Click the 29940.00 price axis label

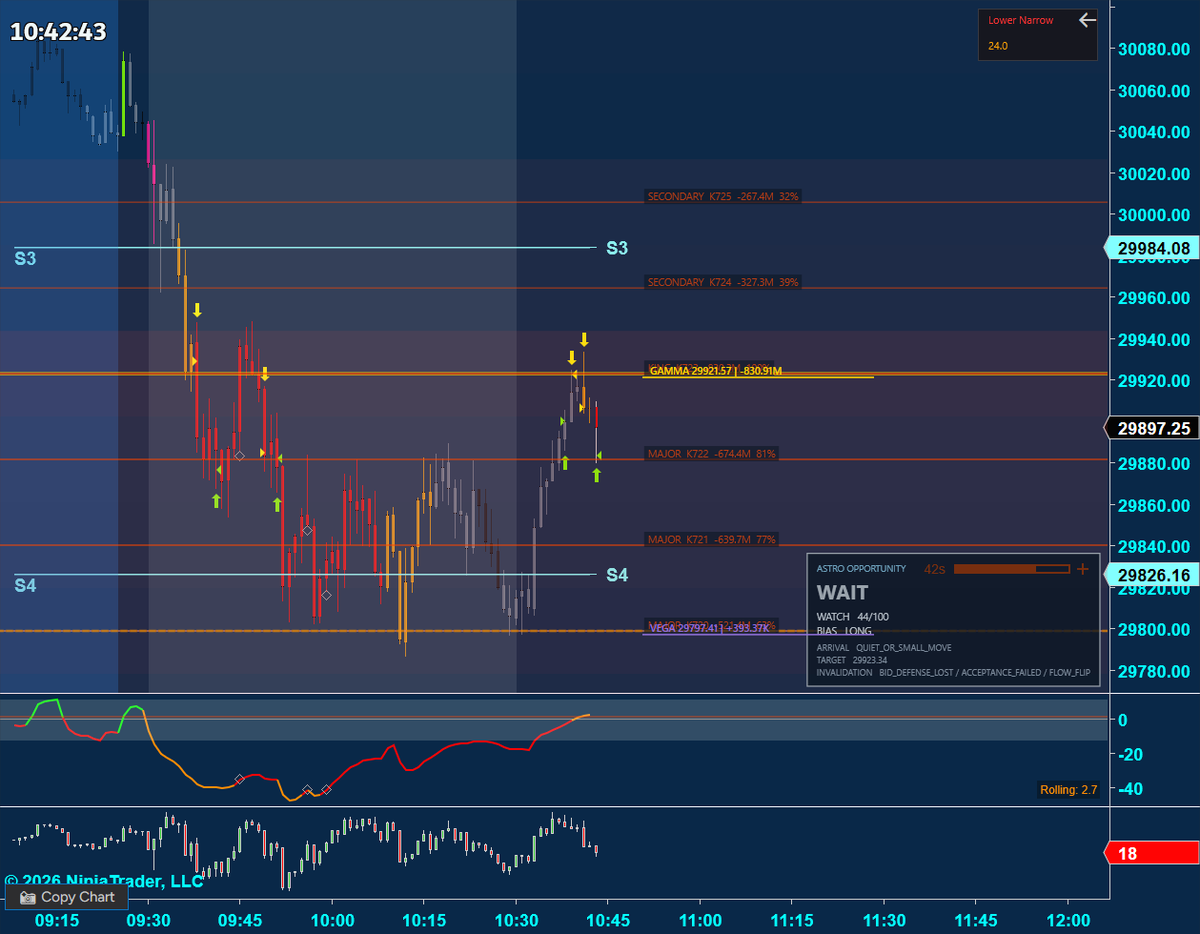click(x=1154, y=340)
